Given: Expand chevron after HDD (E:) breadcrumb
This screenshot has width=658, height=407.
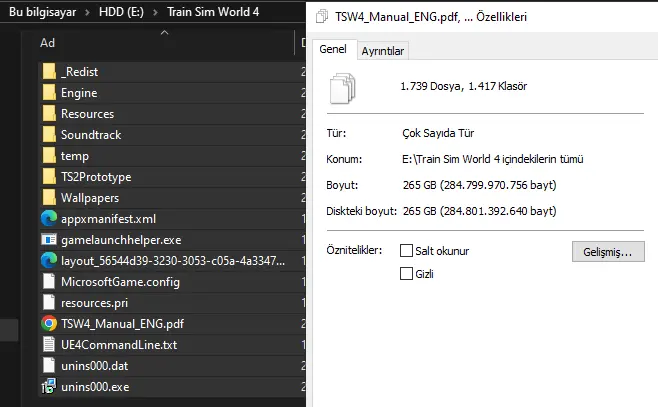Looking at the screenshot, I should pos(155,13).
